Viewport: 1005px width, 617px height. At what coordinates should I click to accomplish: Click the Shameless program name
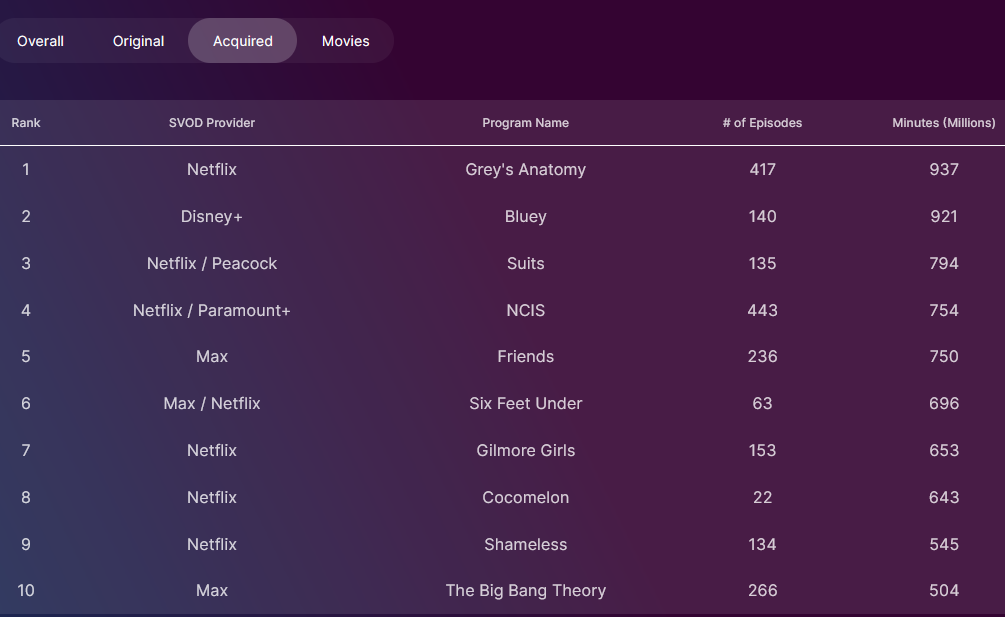525,545
